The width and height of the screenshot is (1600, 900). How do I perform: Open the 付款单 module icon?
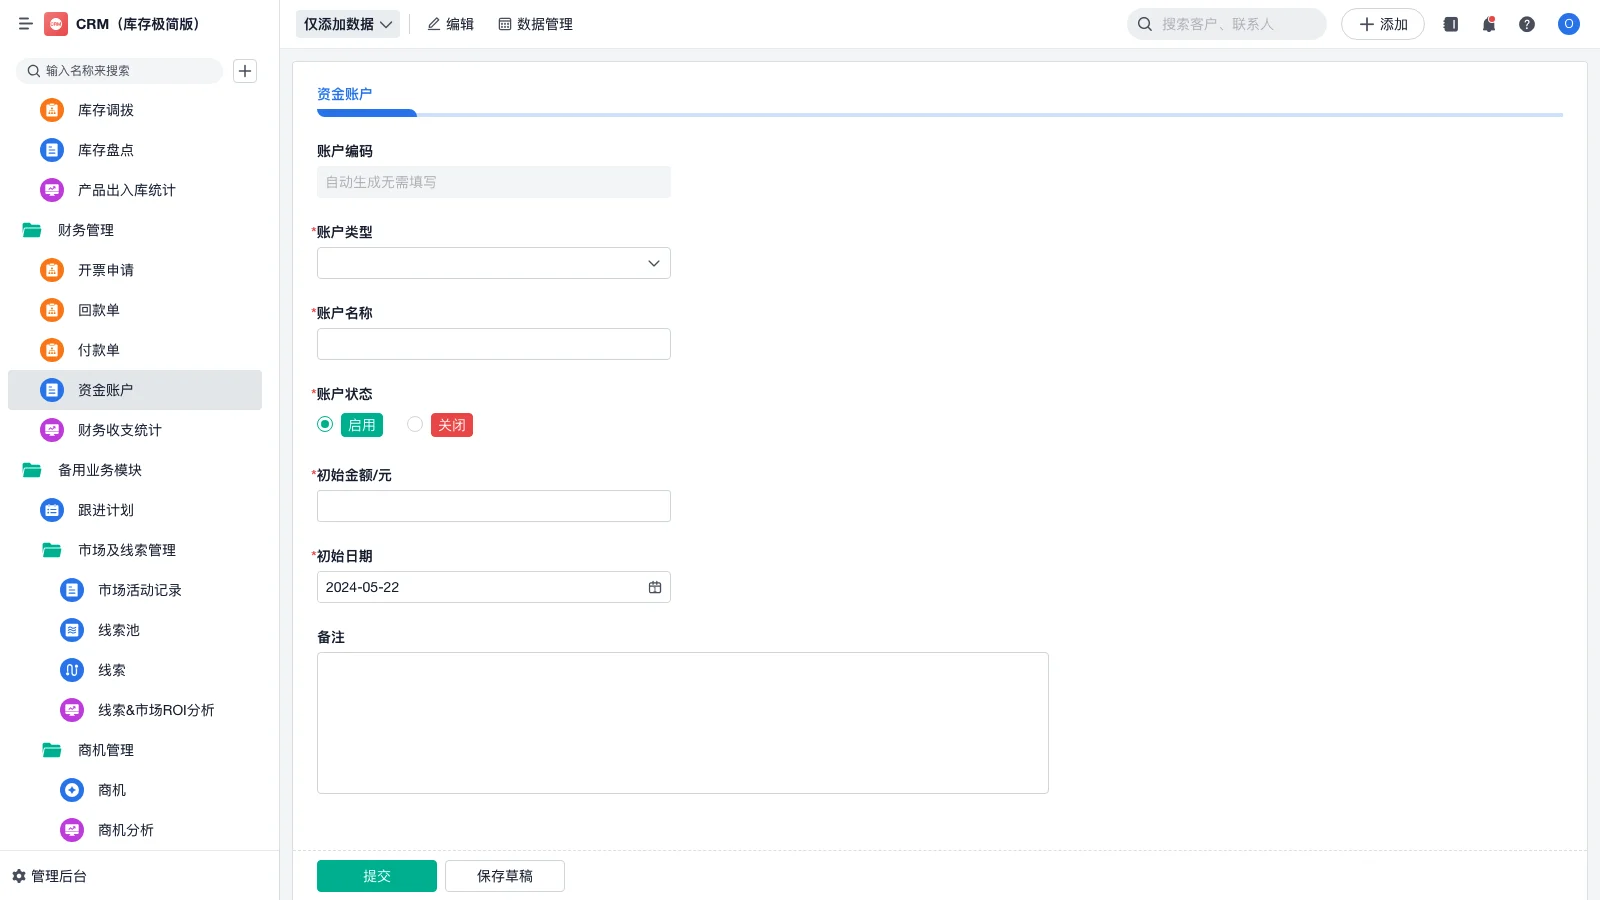point(51,350)
